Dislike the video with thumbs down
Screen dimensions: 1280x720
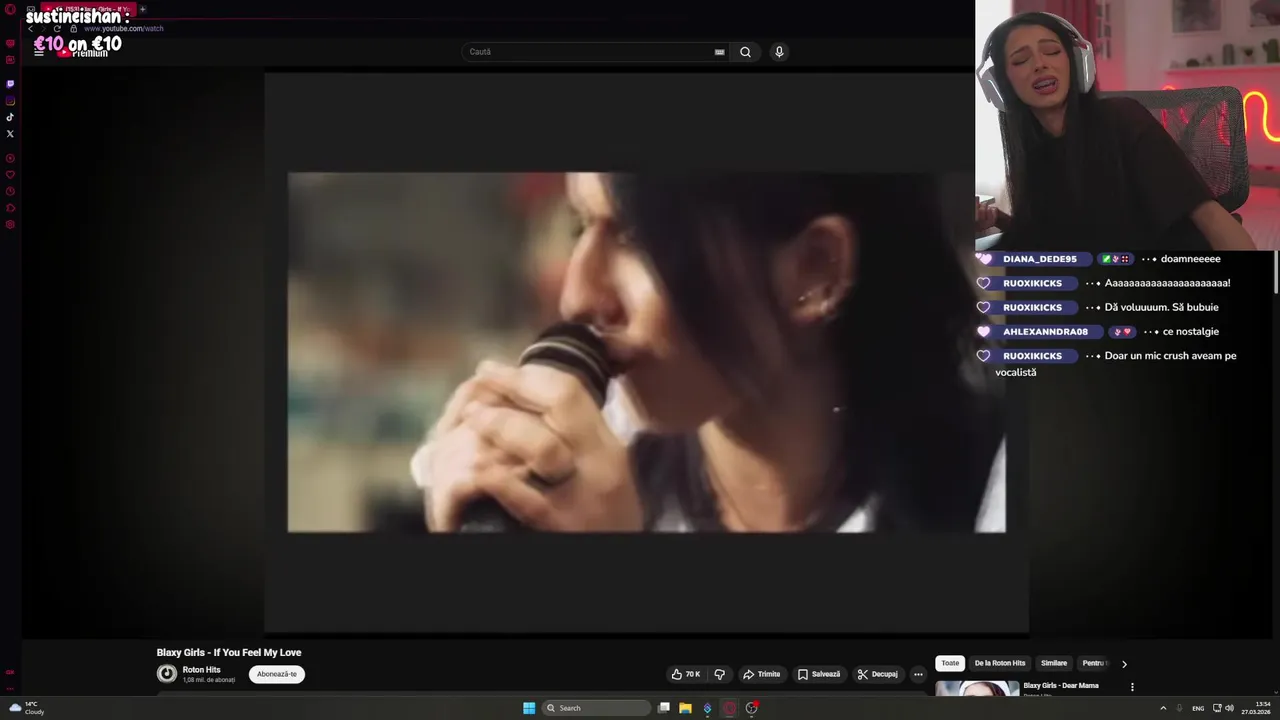[719, 674]
